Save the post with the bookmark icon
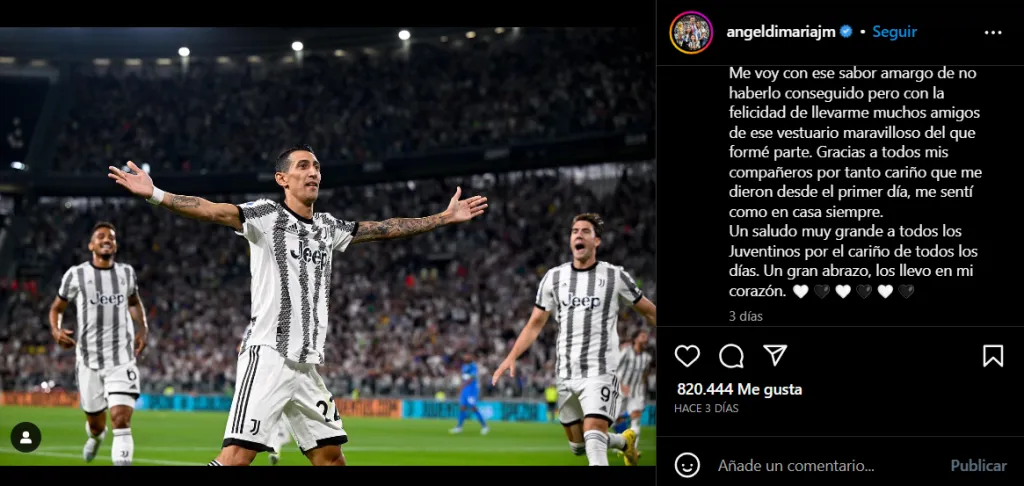The height and width of the screenshot is (486, 1024). [993, 356]
